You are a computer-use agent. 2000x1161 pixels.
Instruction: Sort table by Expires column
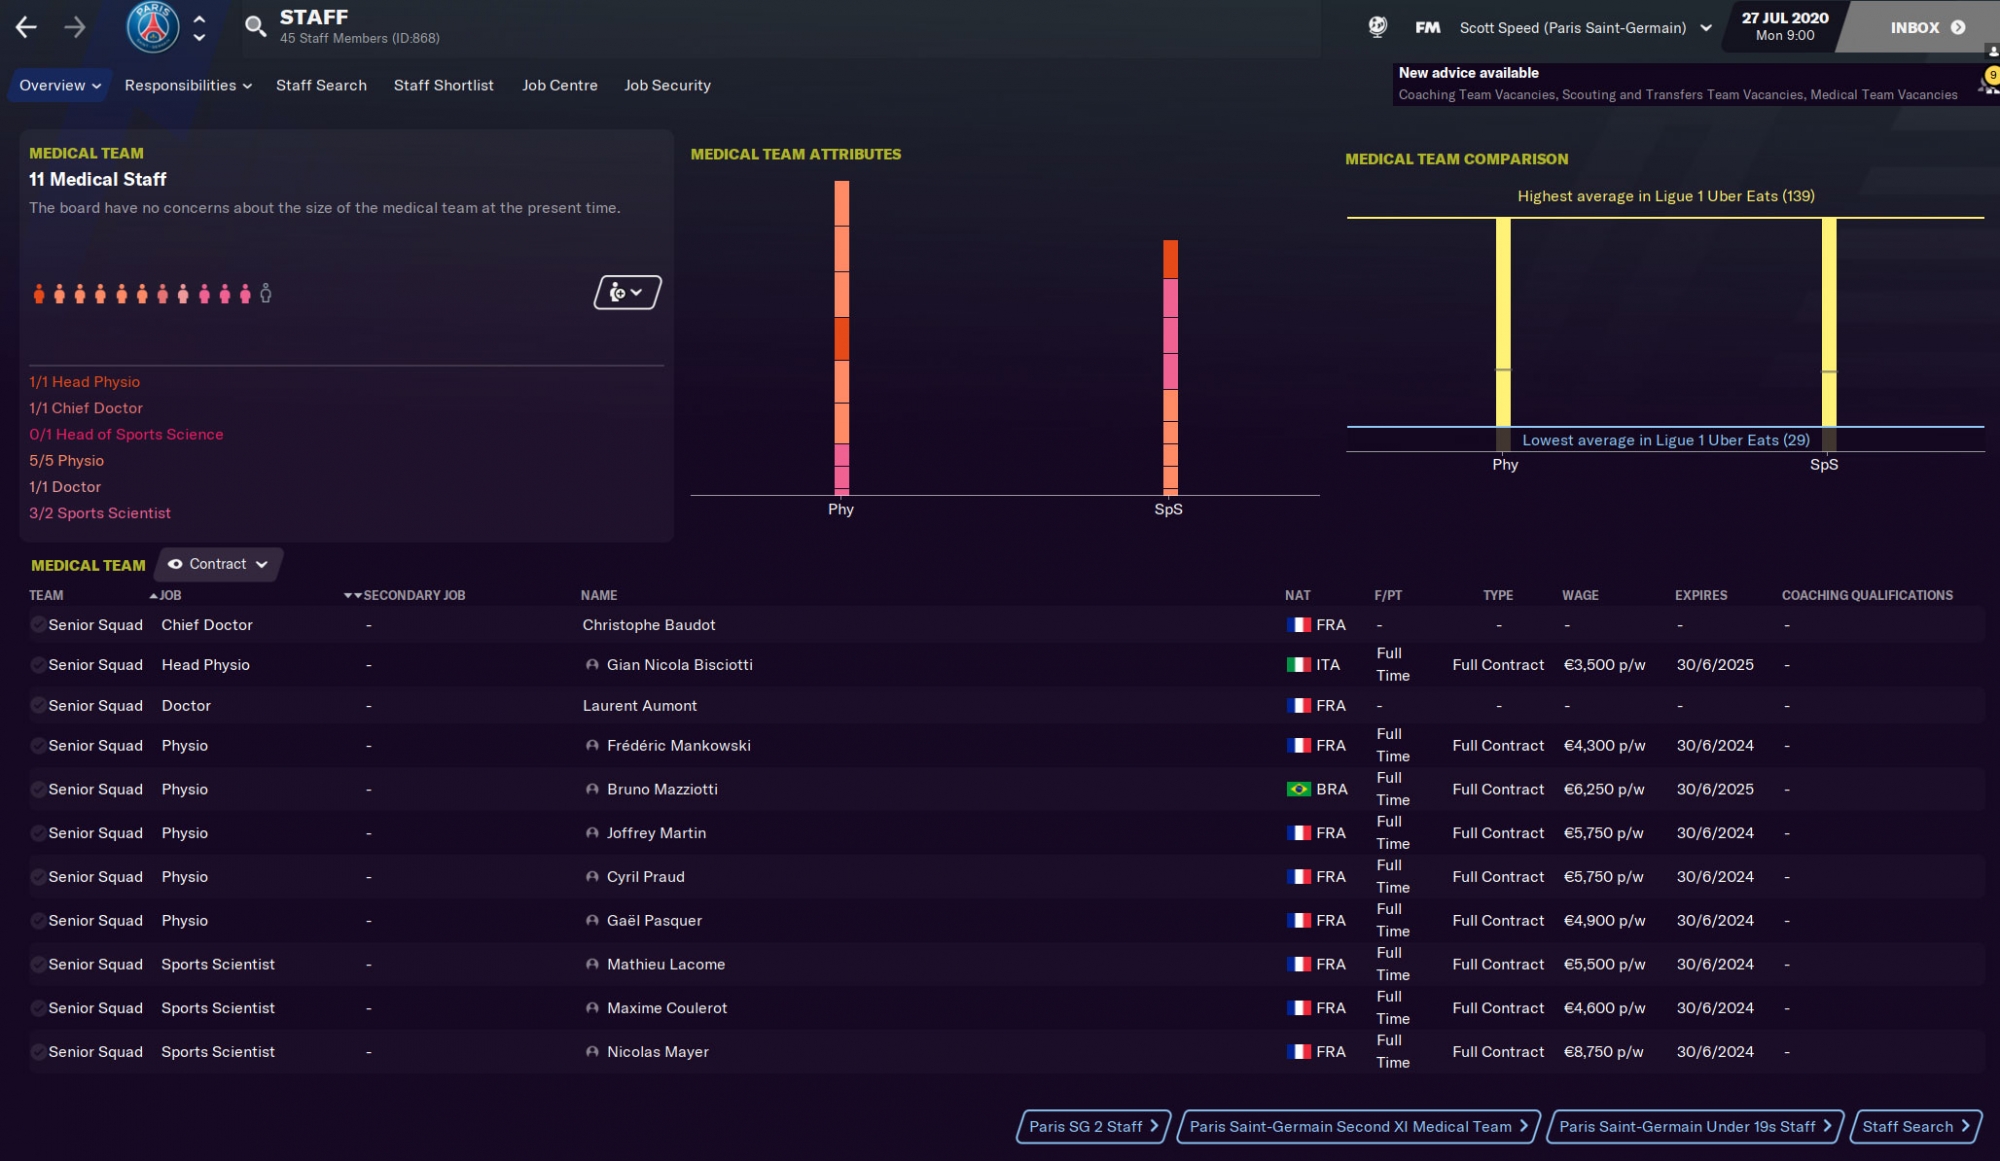click(x=1701, y=595)
